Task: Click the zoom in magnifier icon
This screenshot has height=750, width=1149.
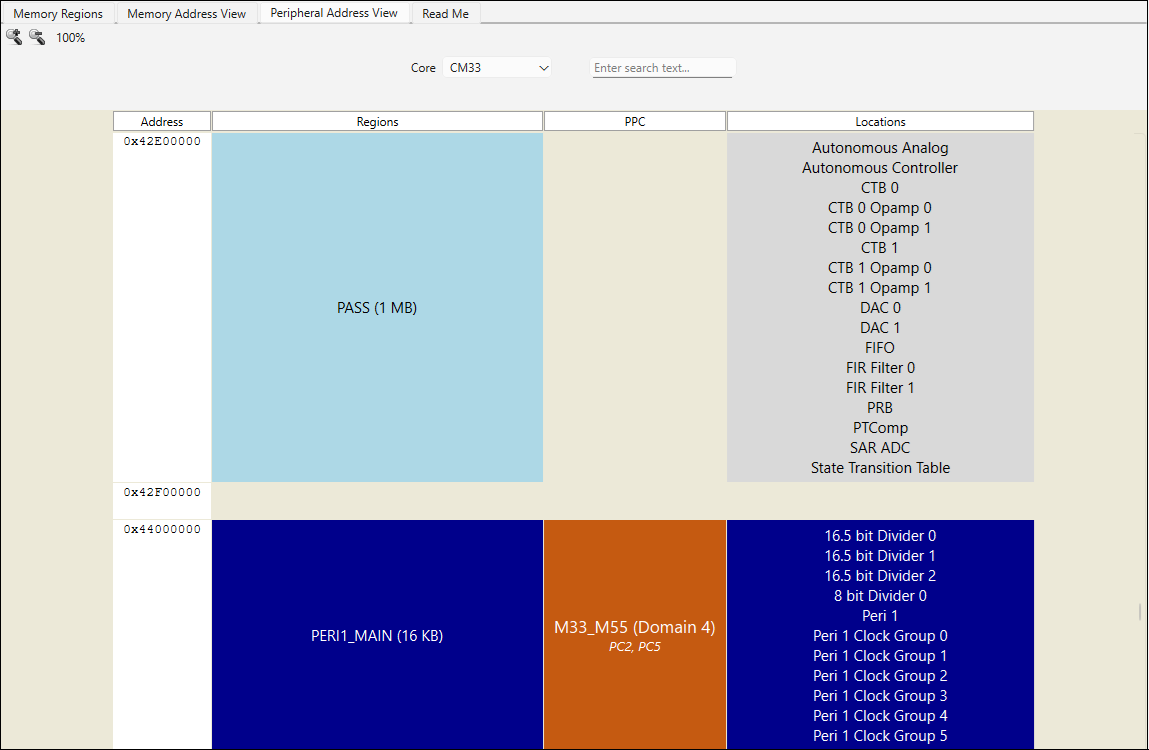Action: coord(14,37)
